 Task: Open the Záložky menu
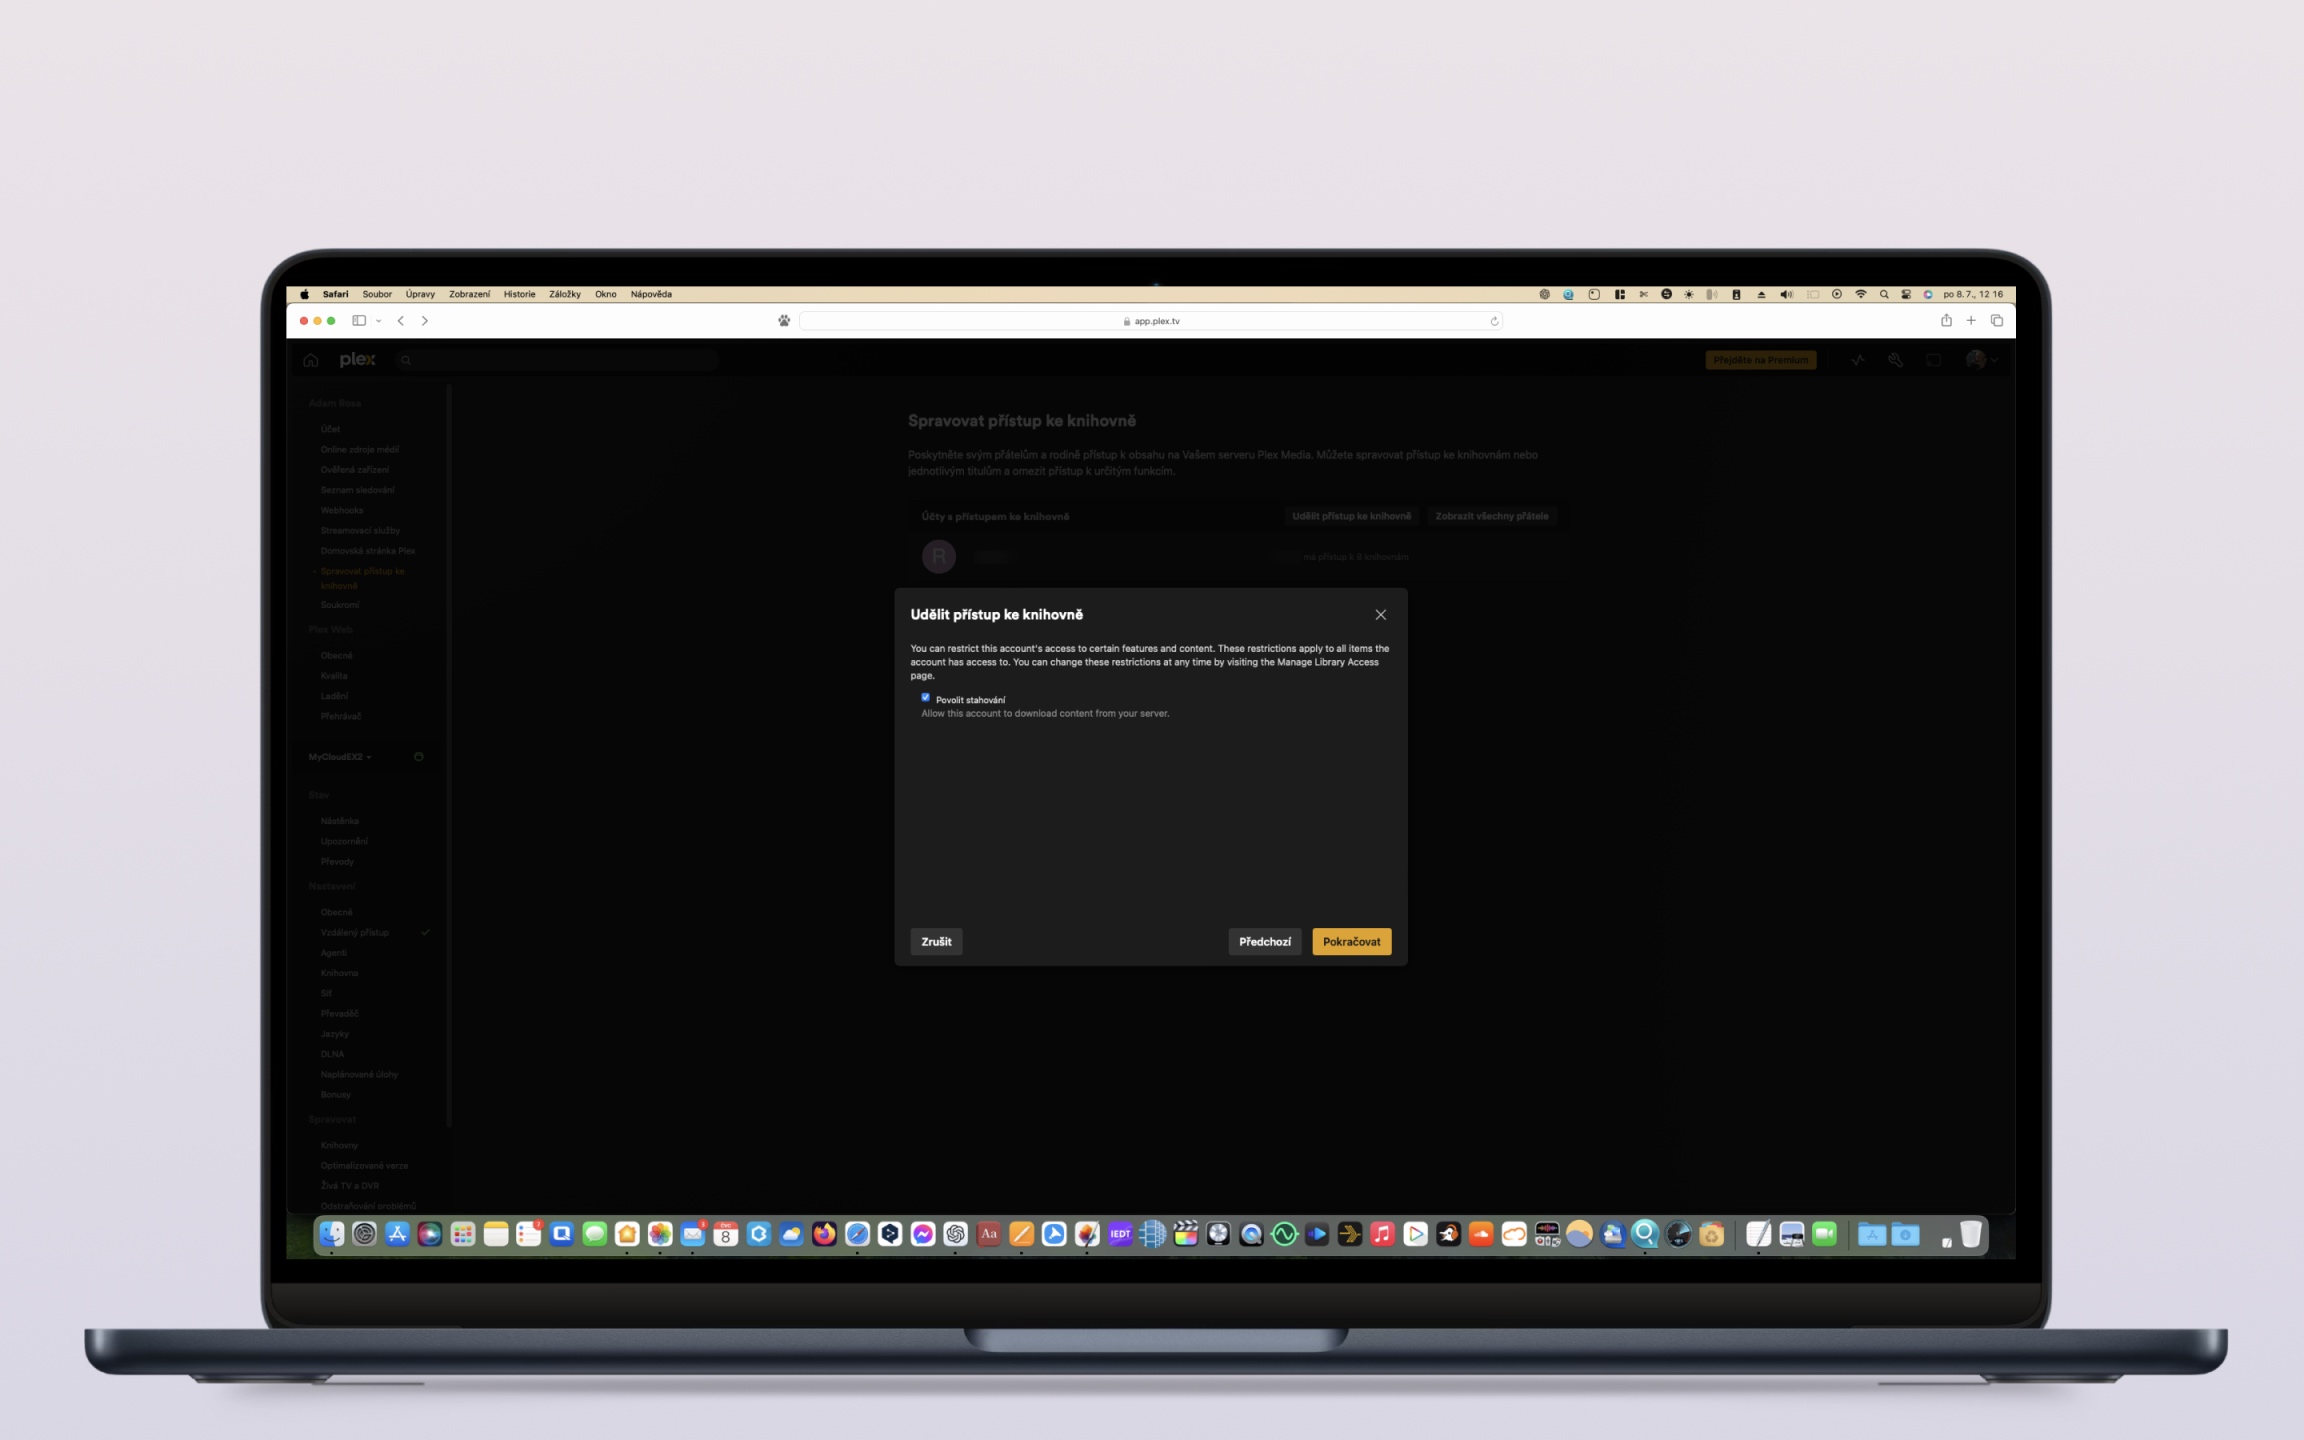[x=564, y=294]
